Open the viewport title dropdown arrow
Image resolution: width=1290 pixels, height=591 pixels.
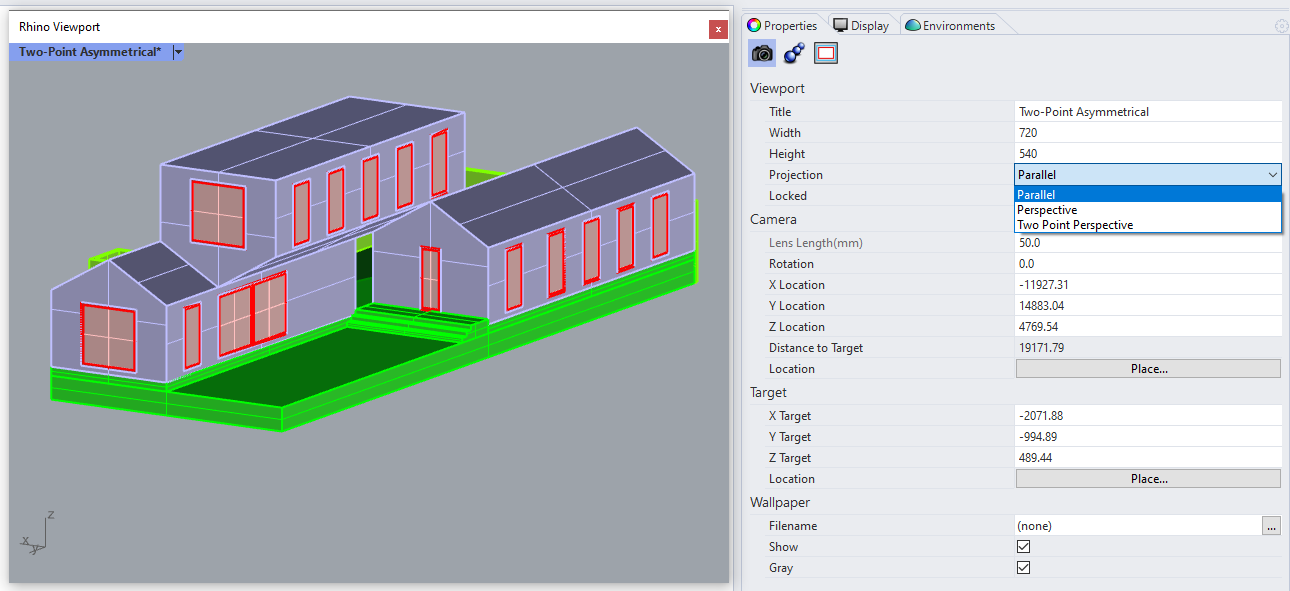178,52
